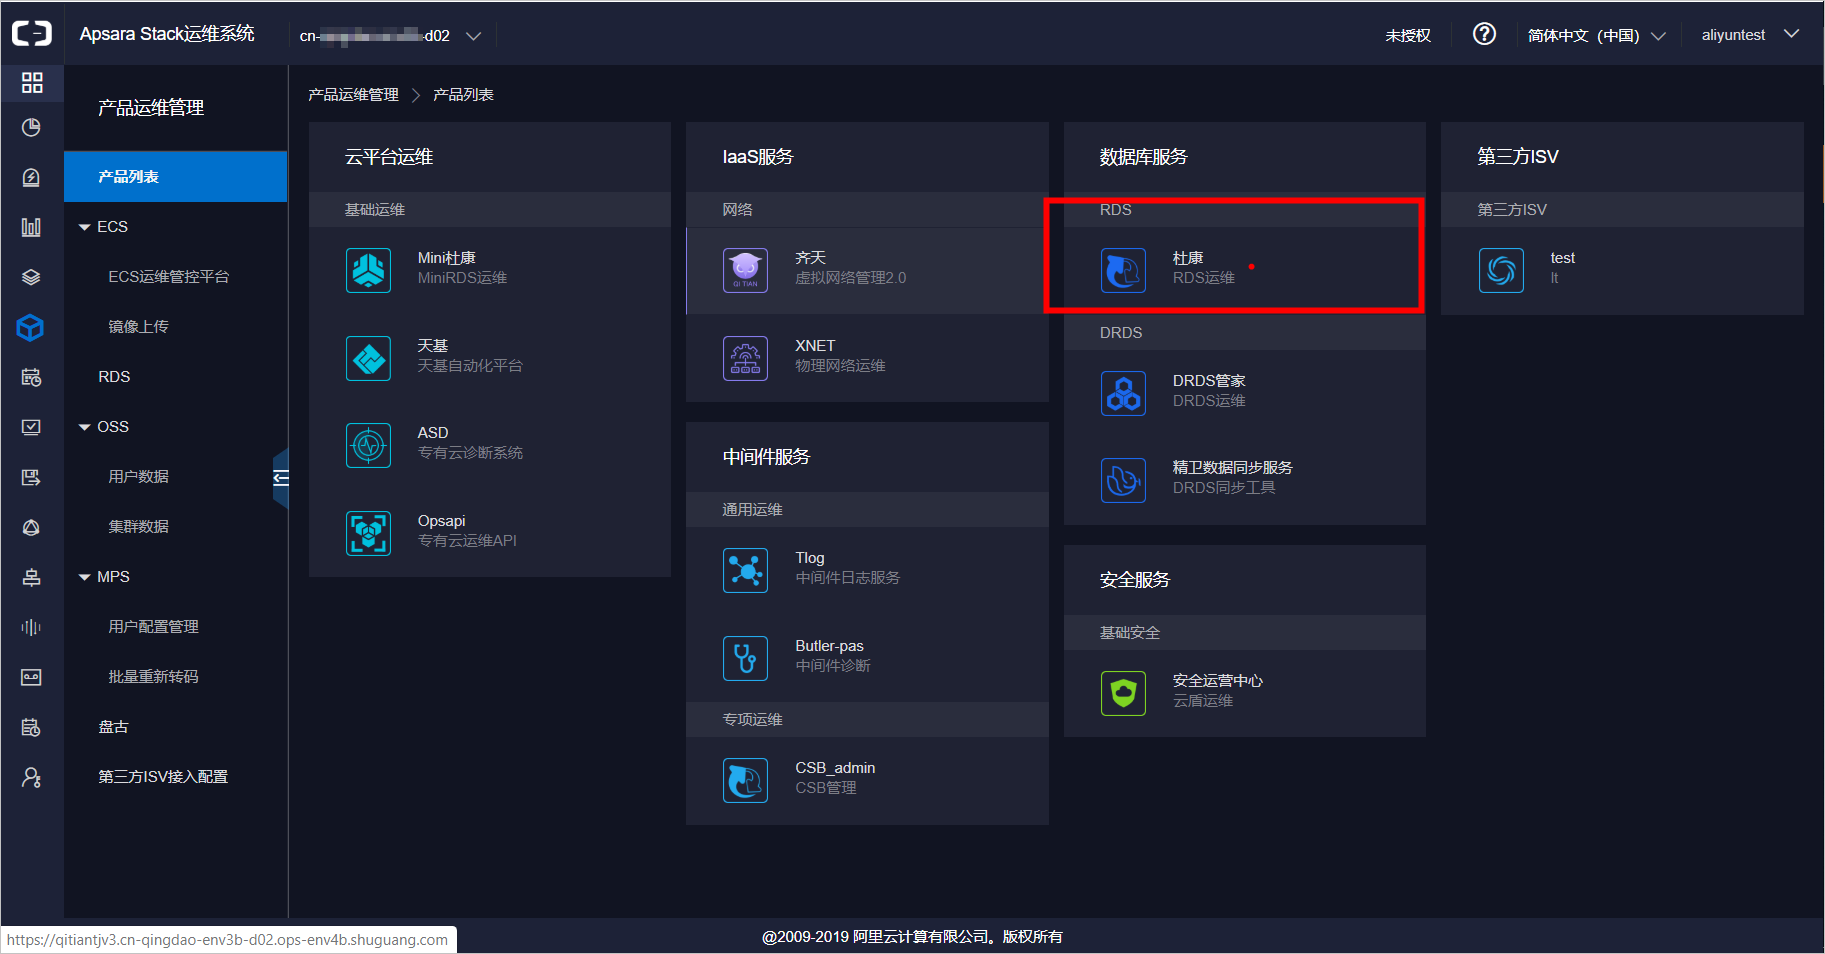Open the DRDS同步工具 entry
The image size is (1825, 954).
click(x=1224, y=488)
